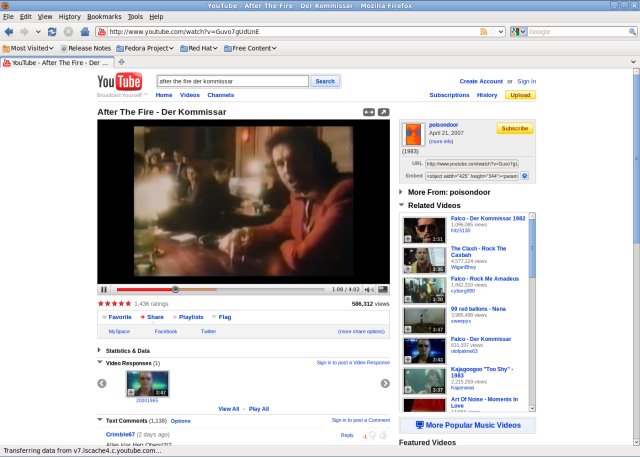Image resolution: width=640 pixels, height=457 pixels.
Task: Click the YouTube logo
Action: [120, 82]
